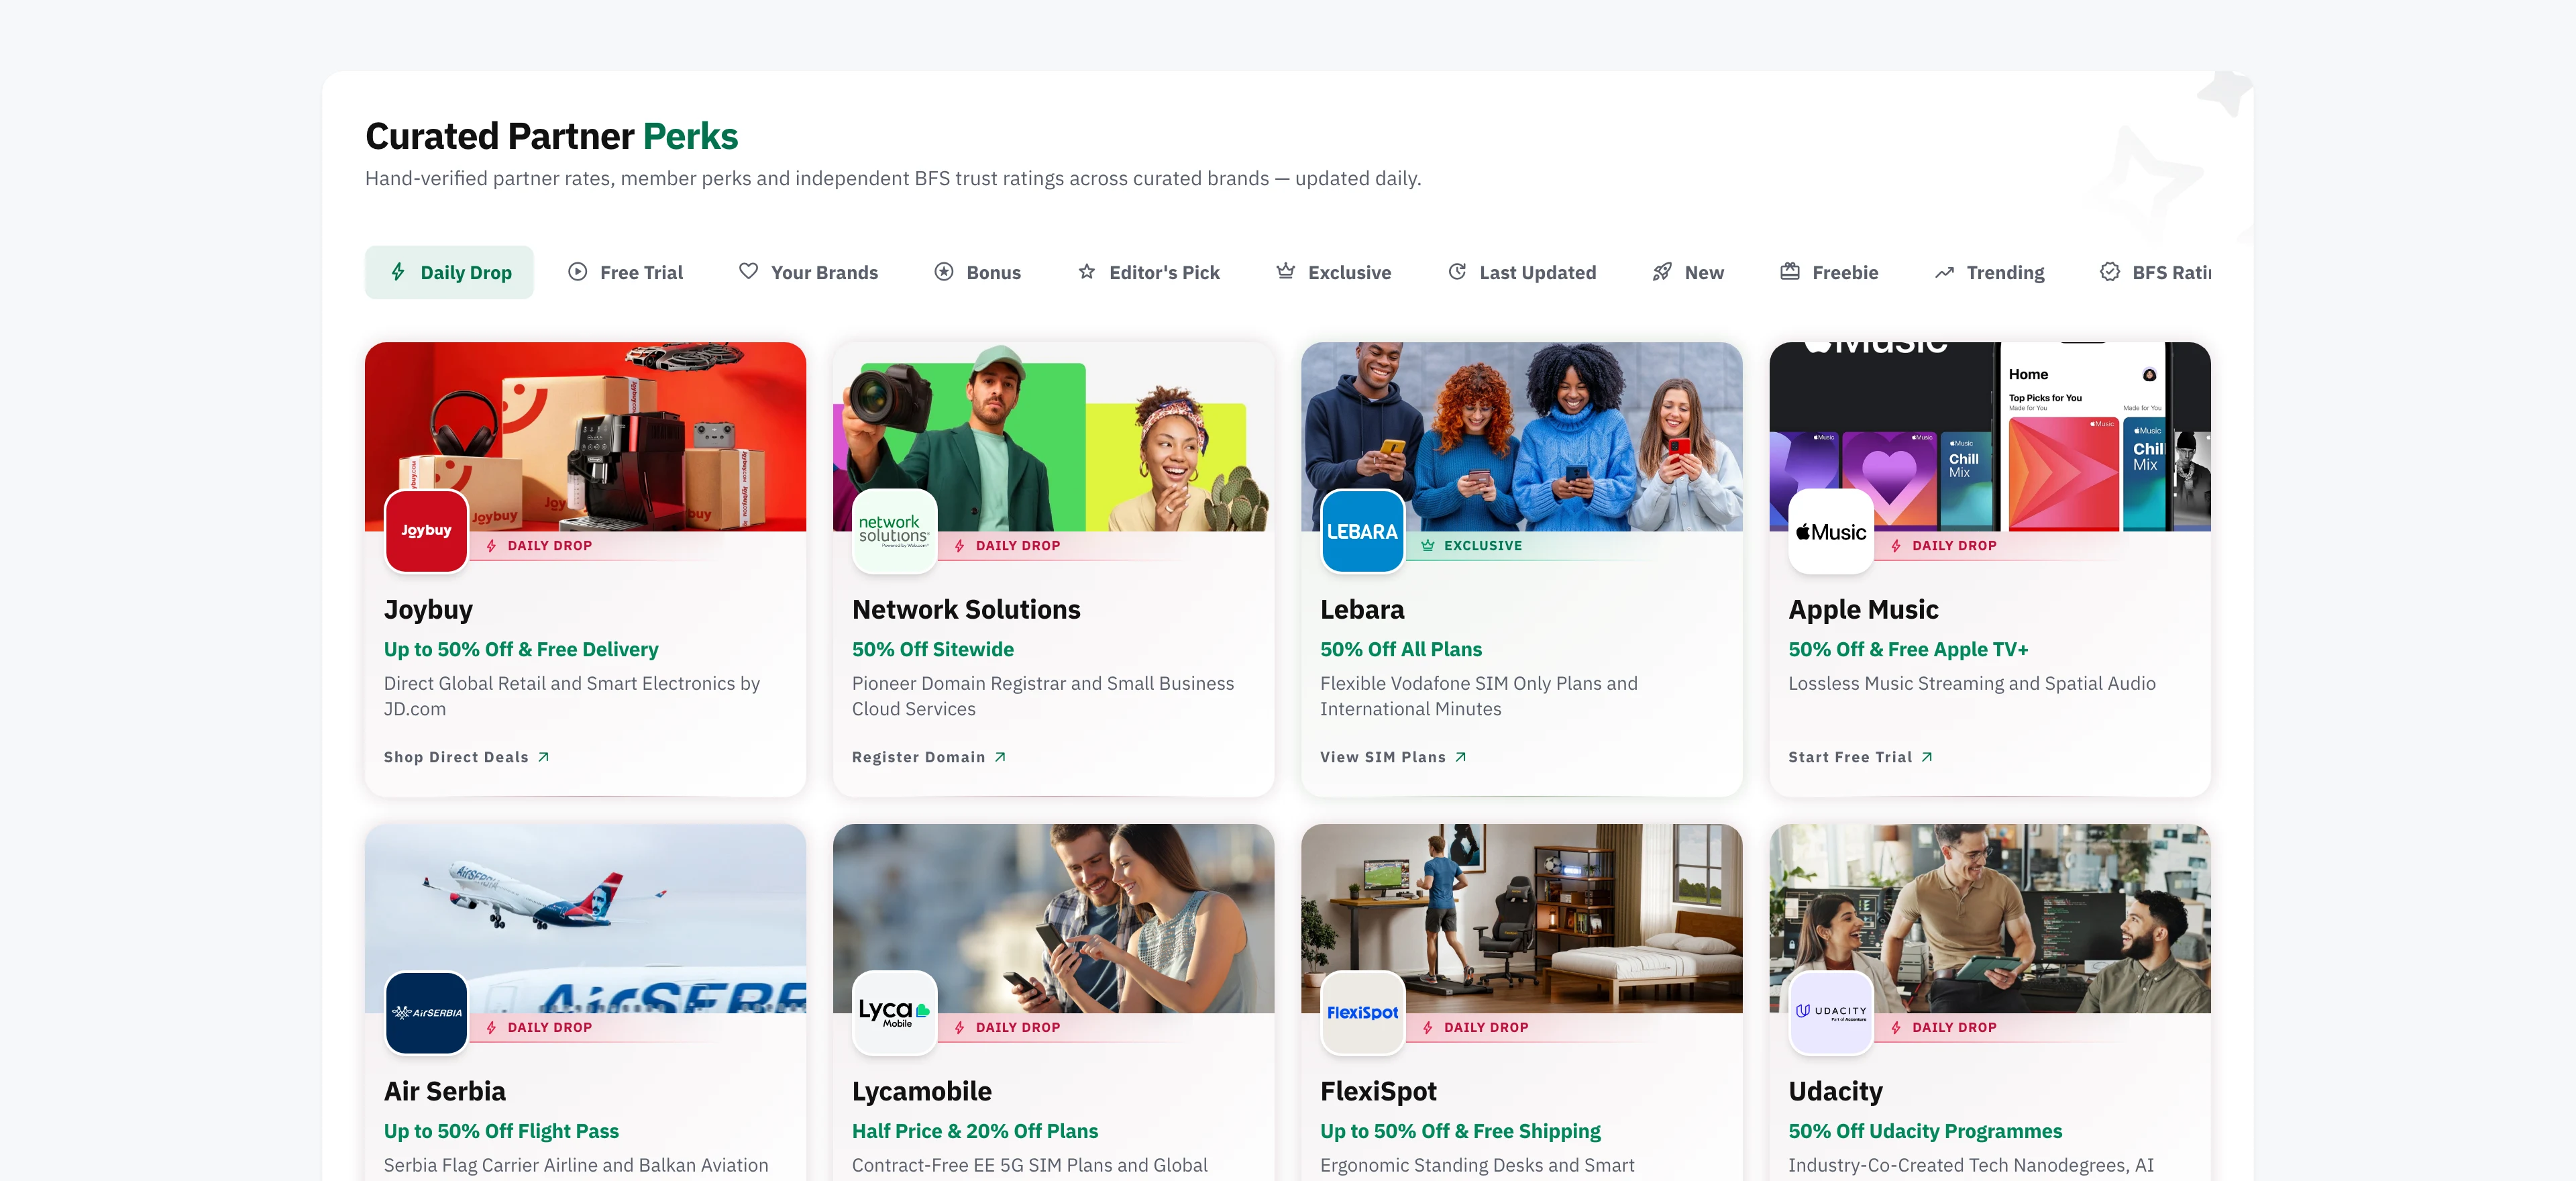Click 'Half Price & 20% Off Plans'
The height and width of the screenshot is (1181, 2576).
click(x=974, y=1131)
